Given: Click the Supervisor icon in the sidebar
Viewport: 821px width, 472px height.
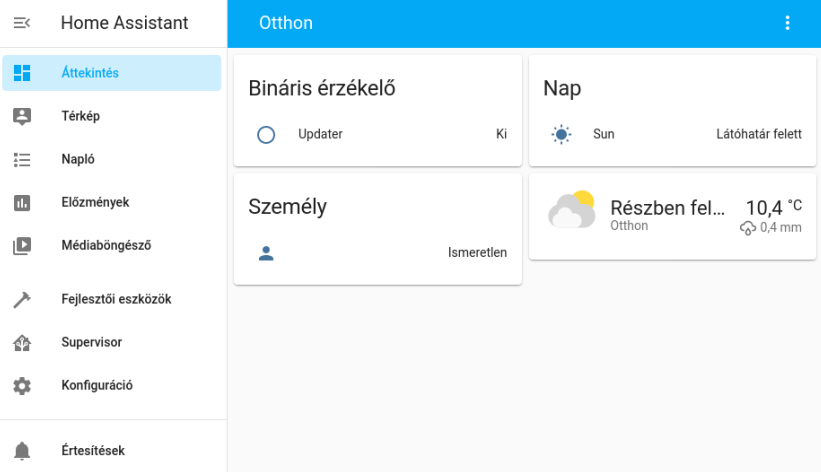Looking at the screenshot, I should (x=22, y=342).
